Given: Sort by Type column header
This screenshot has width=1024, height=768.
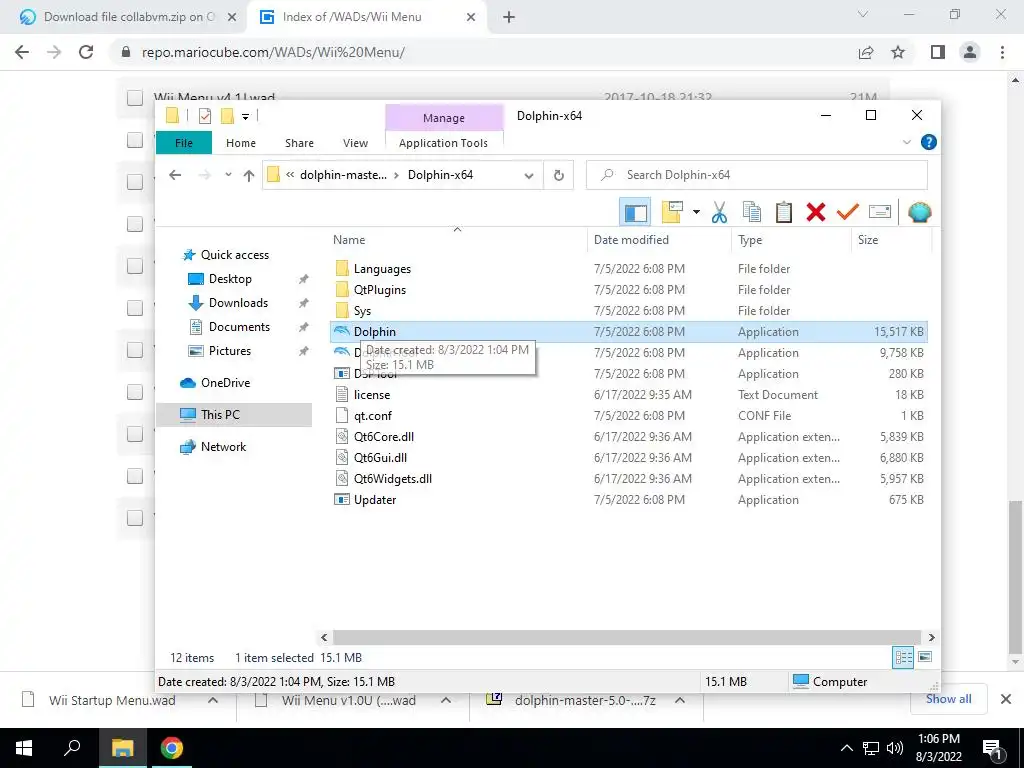Looking at the screenshot, I should point(750,240).
